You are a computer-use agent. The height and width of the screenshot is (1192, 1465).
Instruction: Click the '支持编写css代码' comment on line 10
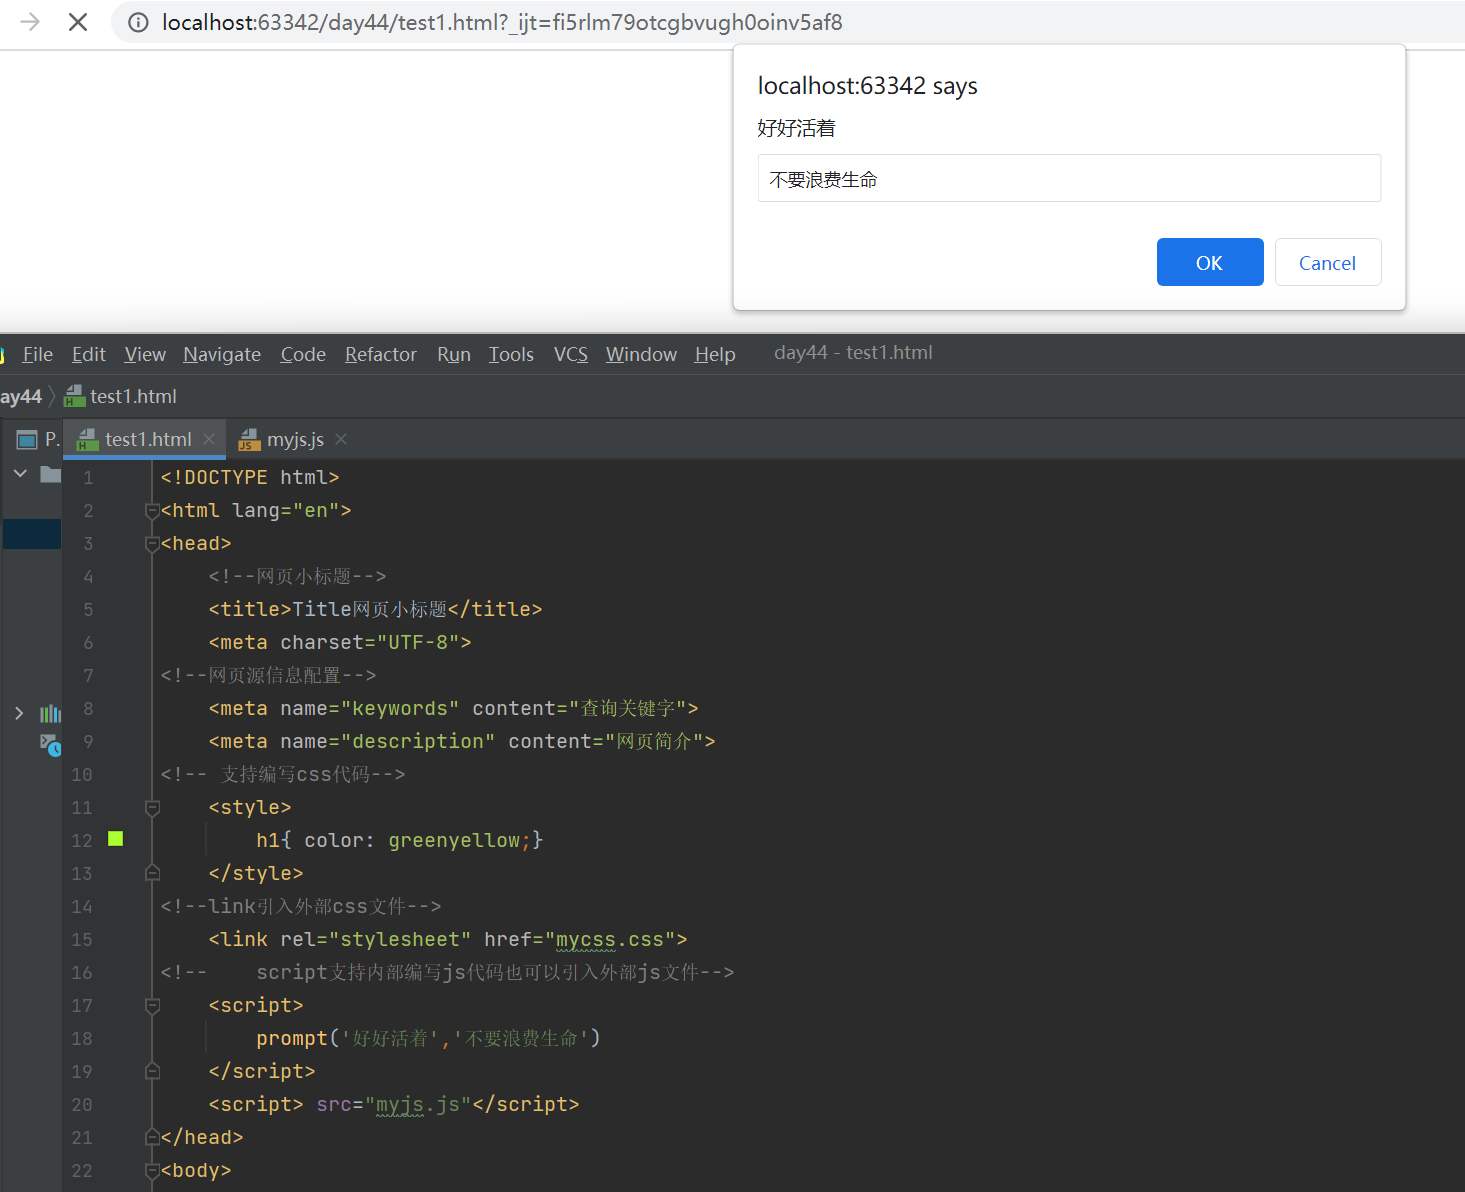pyautogui.click(x=283, y=774)
